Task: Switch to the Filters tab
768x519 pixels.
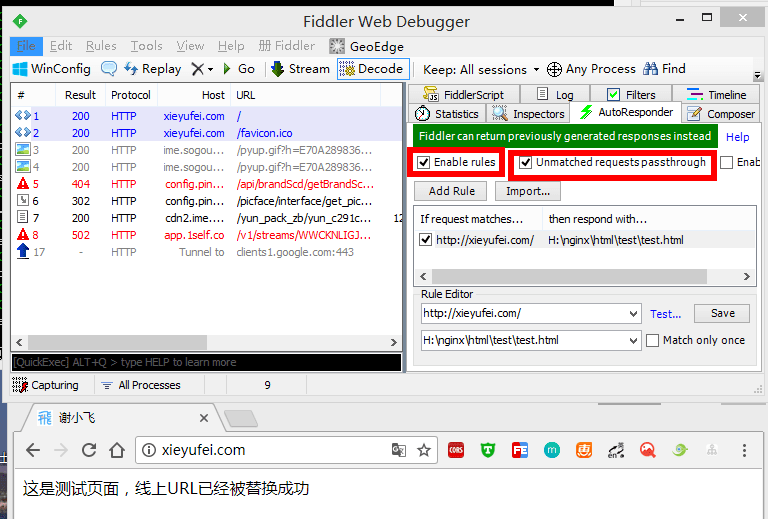Action: 631,94
